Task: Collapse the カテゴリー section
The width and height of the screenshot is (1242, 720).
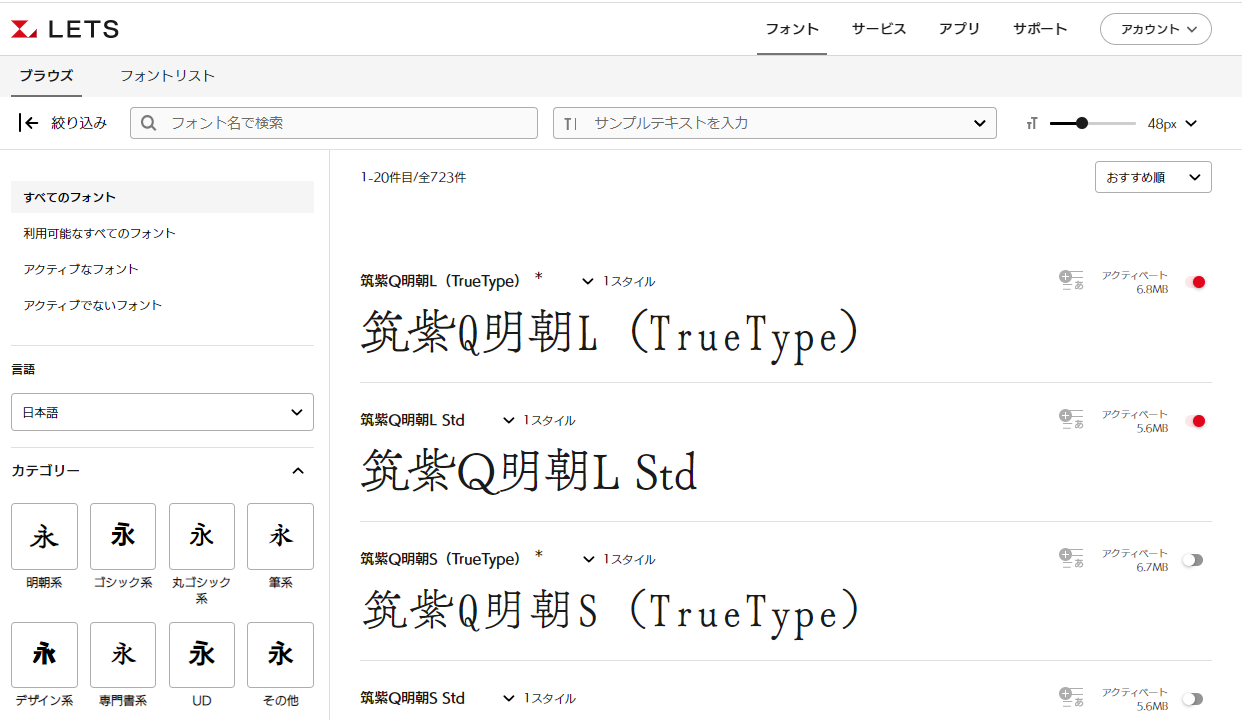Action: point(297,470)
